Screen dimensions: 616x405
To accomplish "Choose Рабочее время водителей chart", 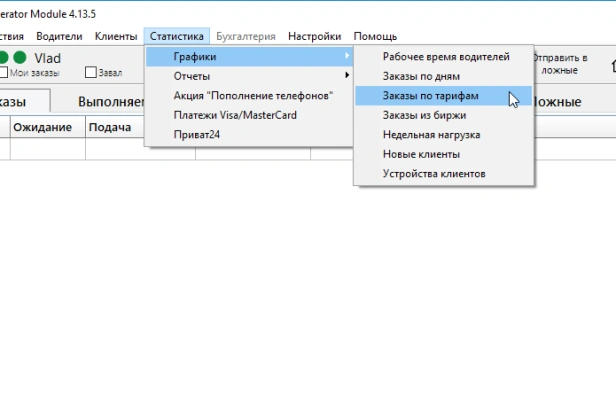I will pyautogui.click(x=445, y=57).
